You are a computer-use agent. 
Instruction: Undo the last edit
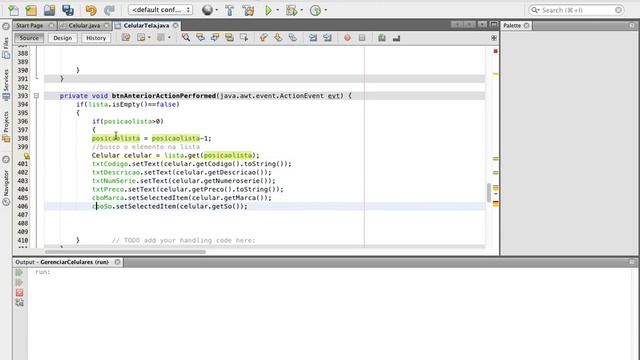point(91,10)
